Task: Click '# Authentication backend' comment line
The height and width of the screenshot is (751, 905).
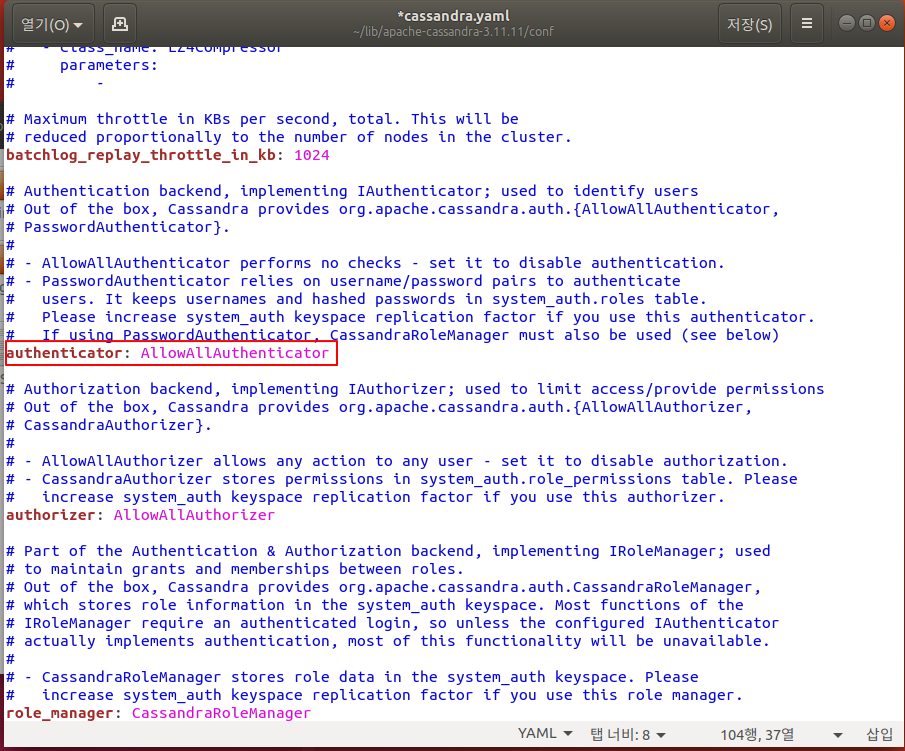Action: pyautogui.click(x=352, y=190)
